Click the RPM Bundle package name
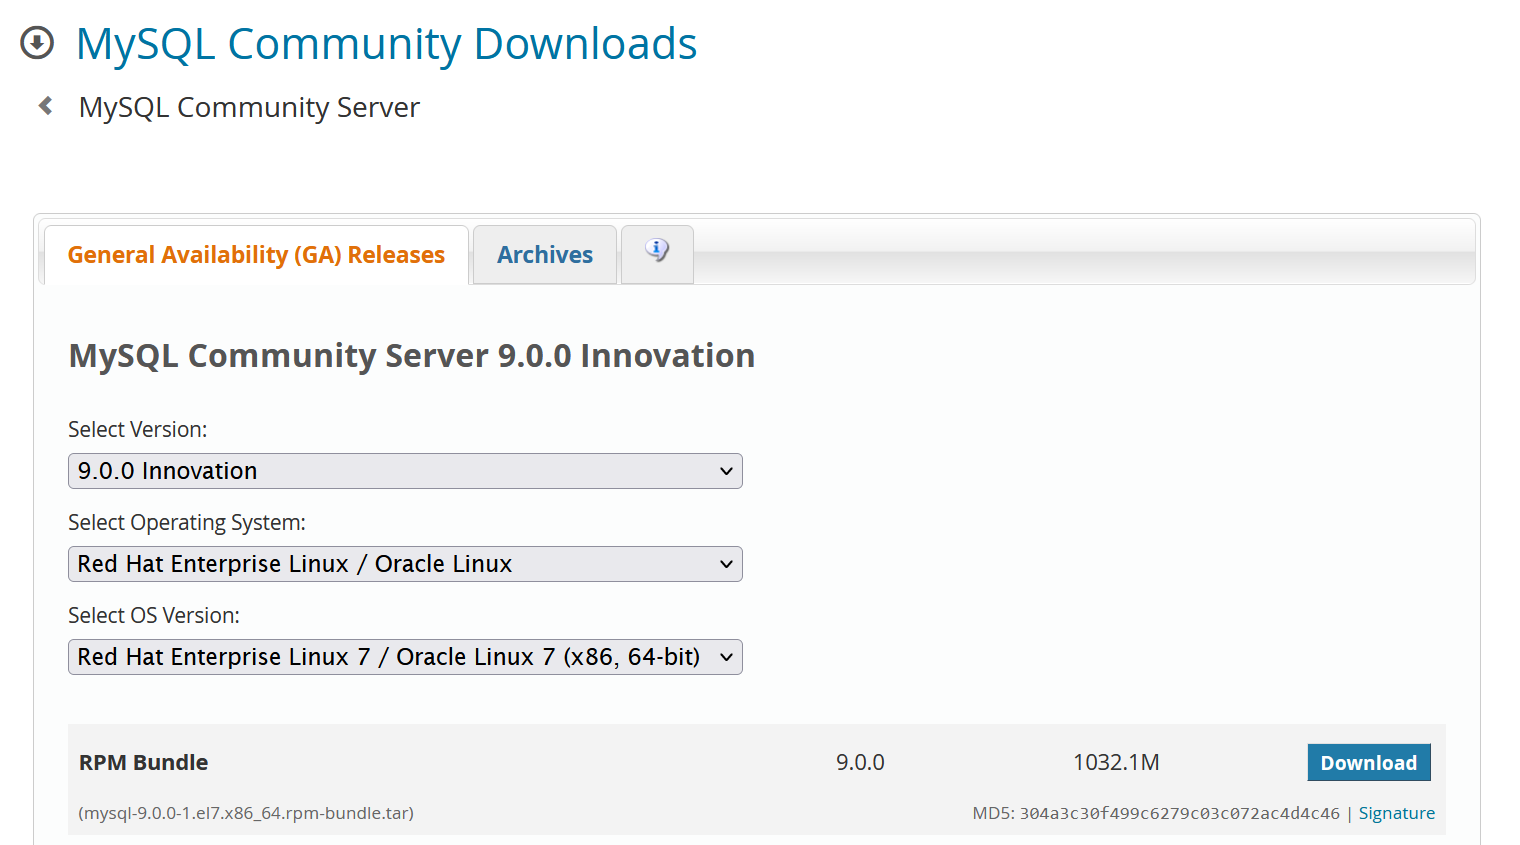This screenshot has height=845, width=1520. [144, 762]
